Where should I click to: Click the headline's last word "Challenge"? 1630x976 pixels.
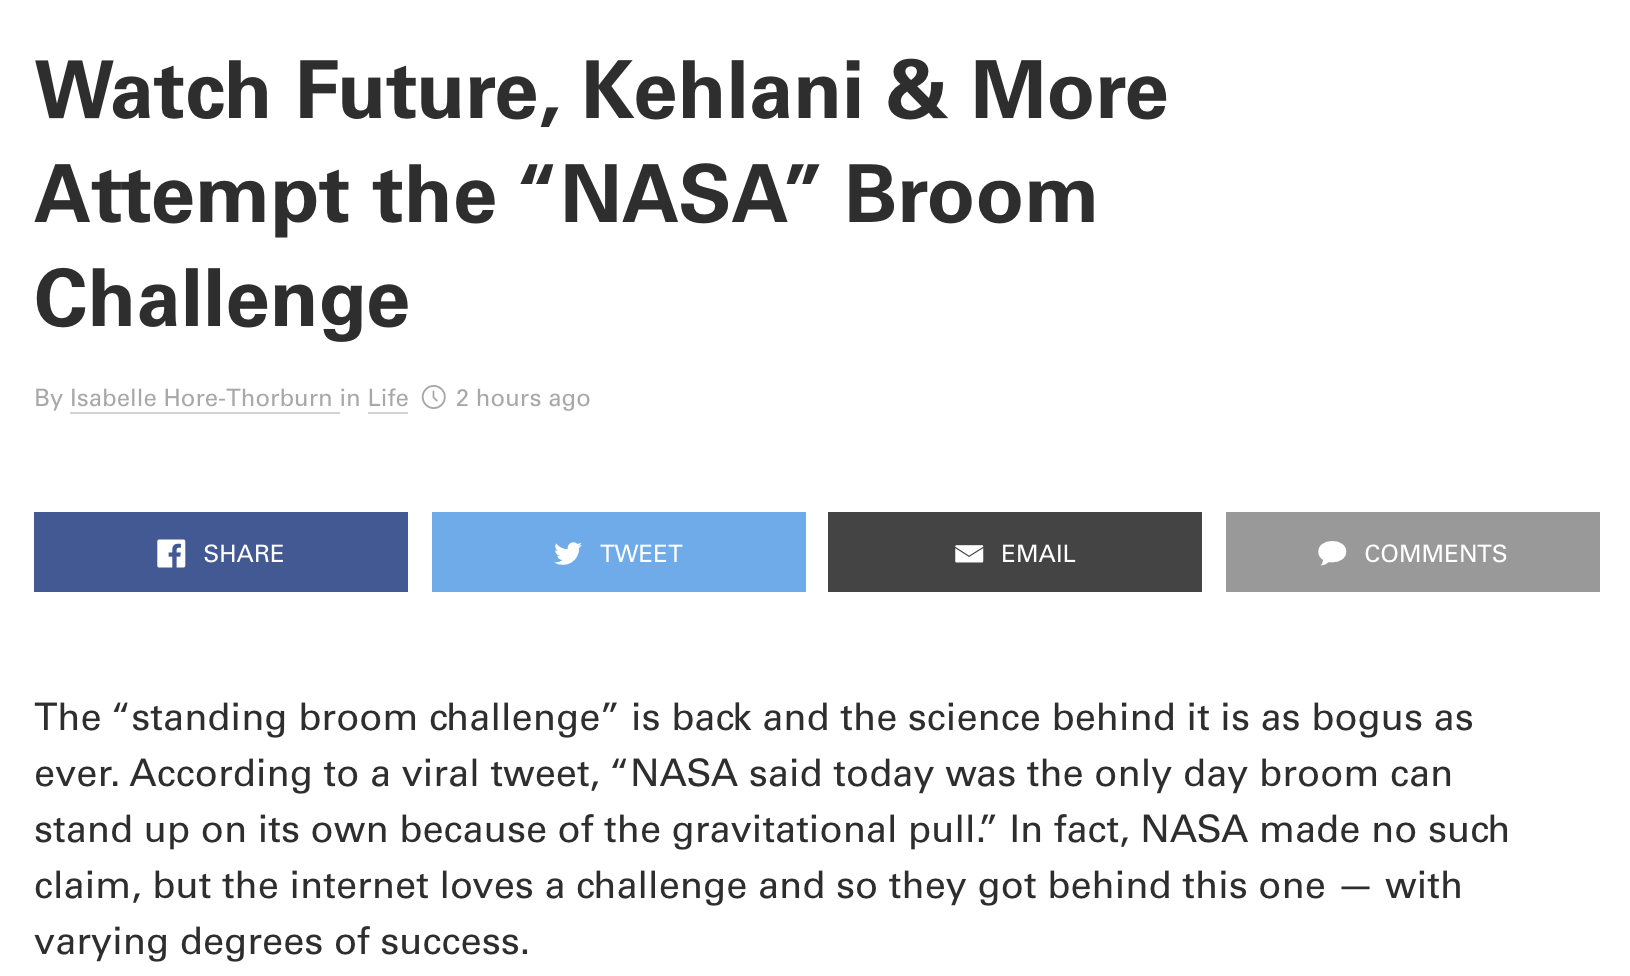[222, 300]
